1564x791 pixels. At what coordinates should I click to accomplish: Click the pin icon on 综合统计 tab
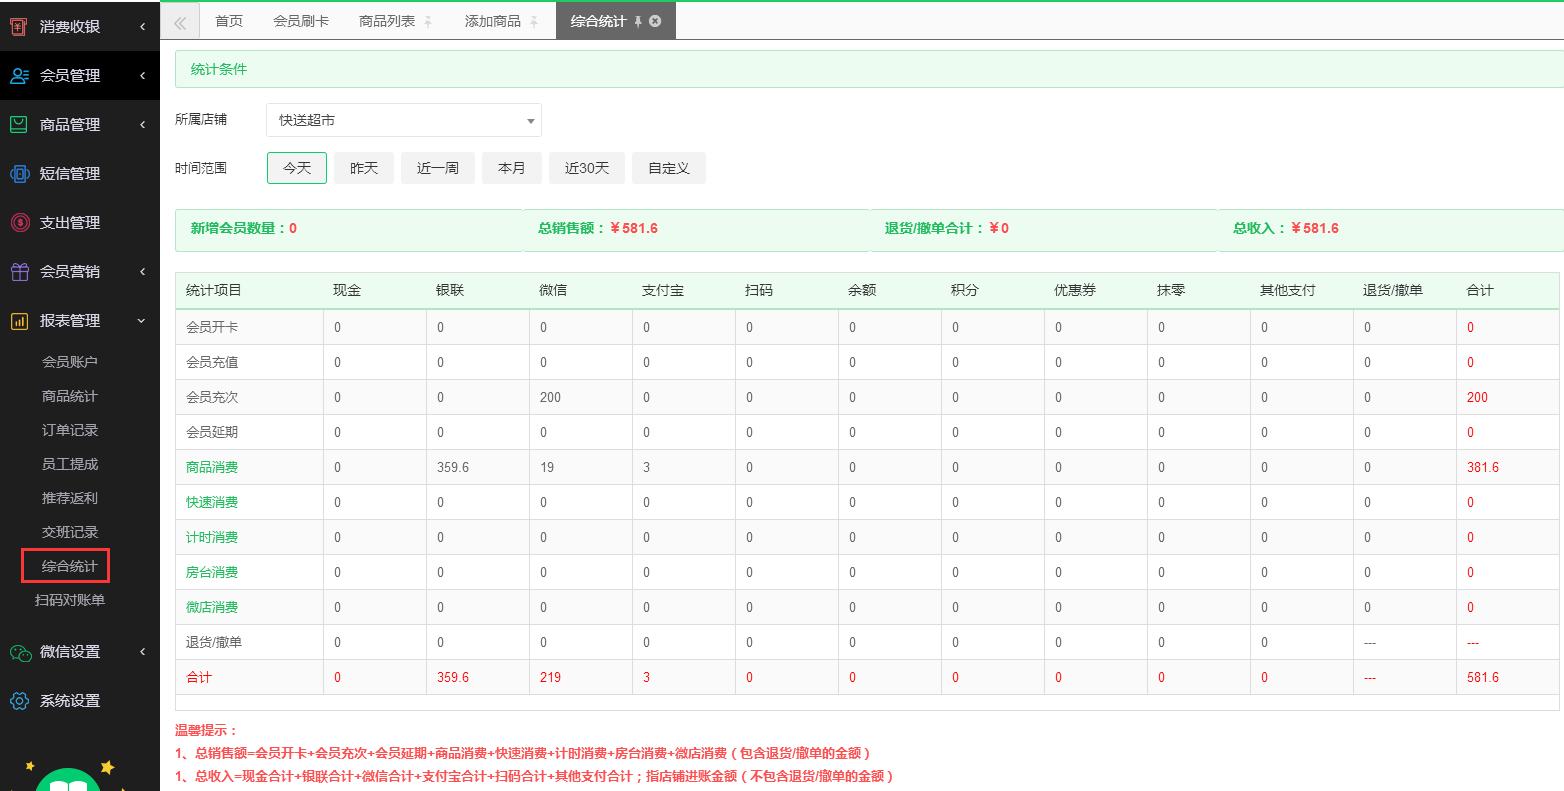(x=638, y=22)
